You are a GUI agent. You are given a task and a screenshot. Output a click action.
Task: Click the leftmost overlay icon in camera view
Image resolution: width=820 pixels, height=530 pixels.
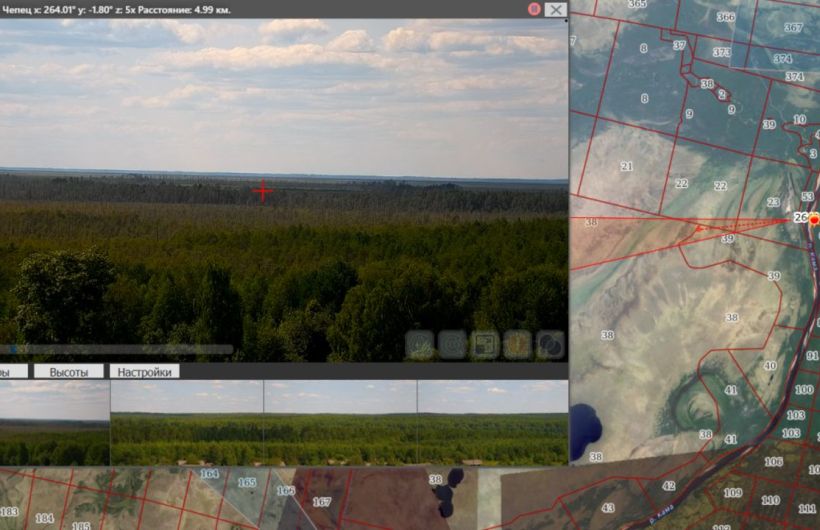click(x=419, y=345)
